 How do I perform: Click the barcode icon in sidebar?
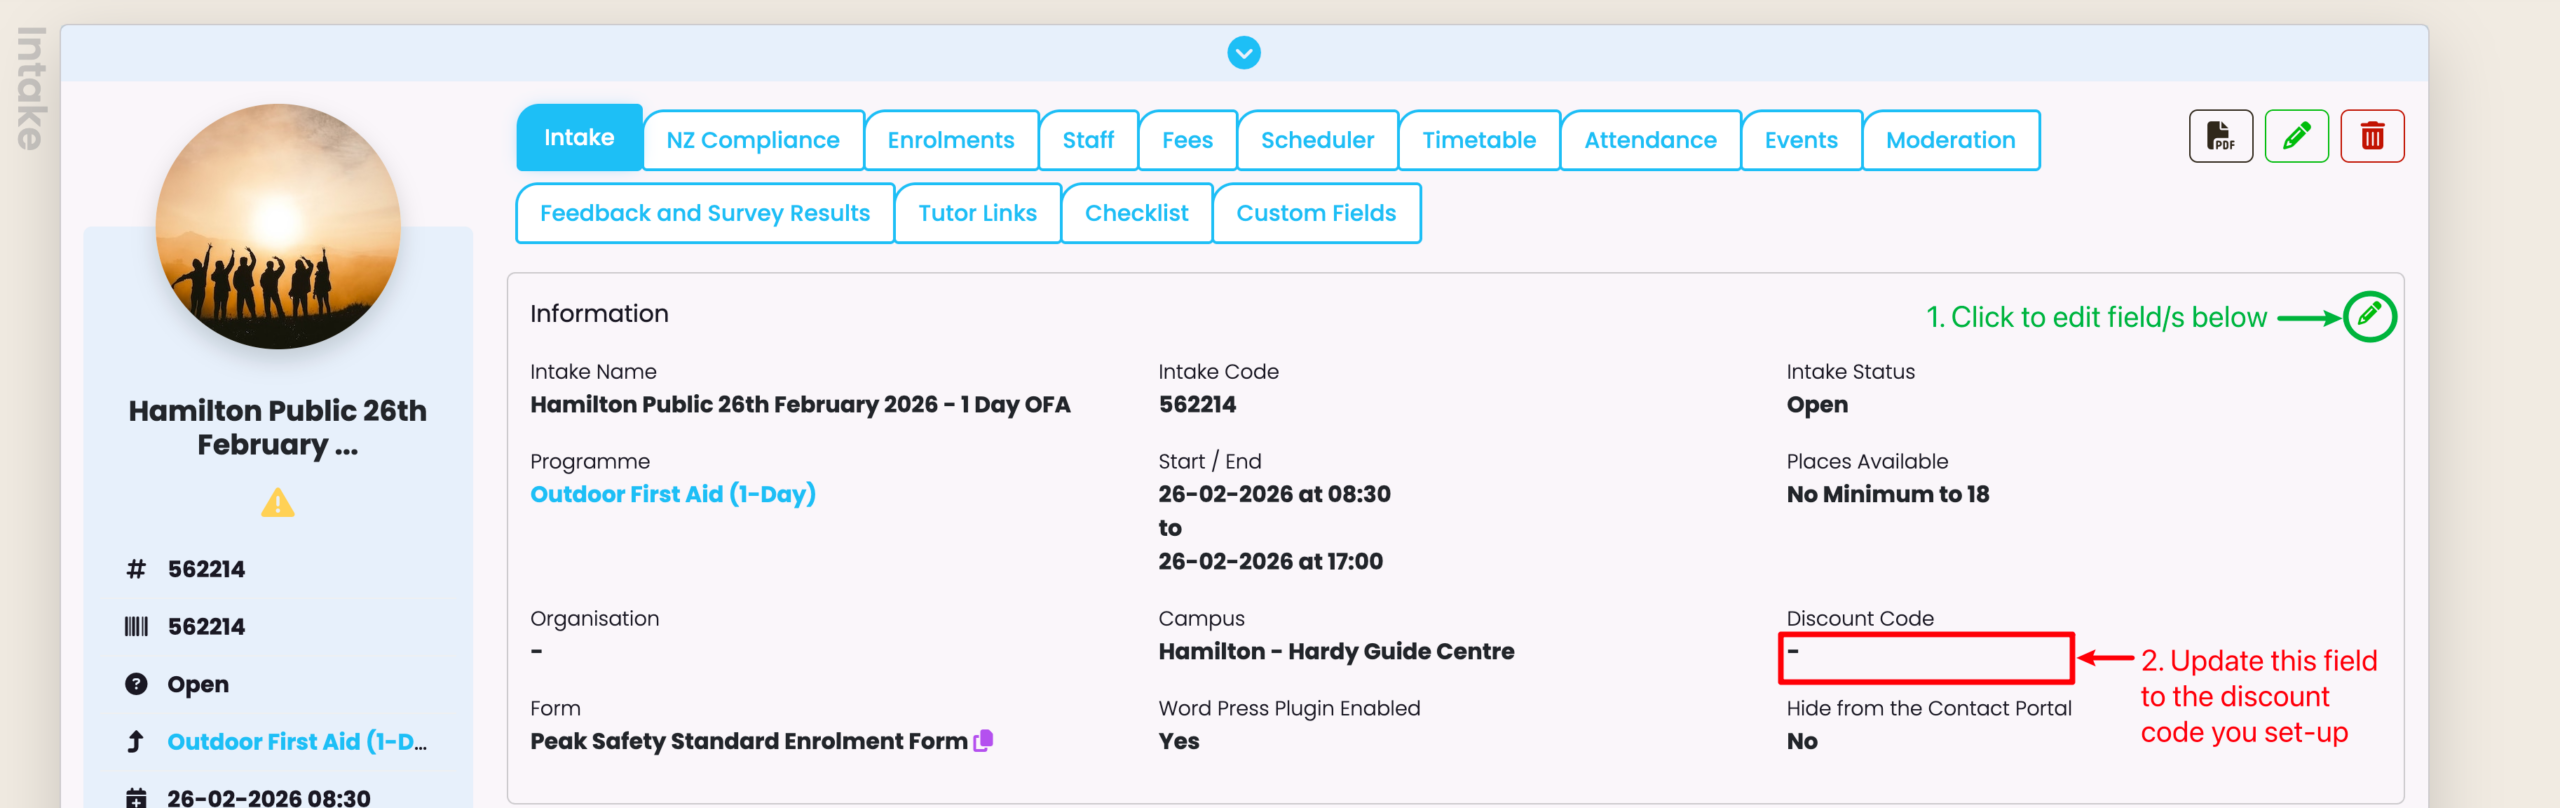point(136,627)
